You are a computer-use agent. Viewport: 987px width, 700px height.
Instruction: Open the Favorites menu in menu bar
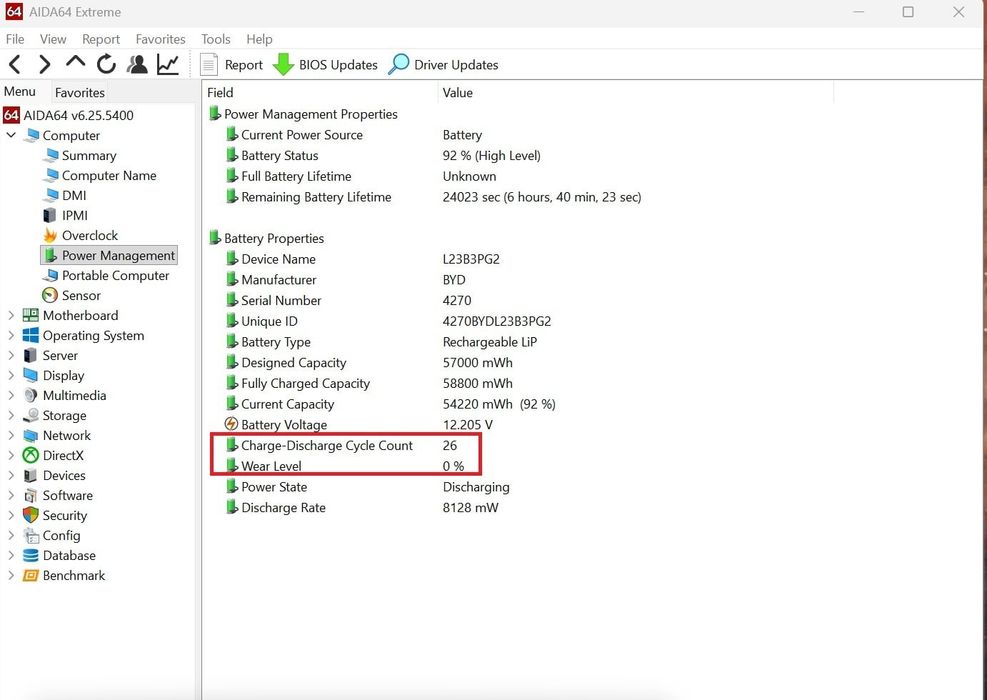[161, 39]
